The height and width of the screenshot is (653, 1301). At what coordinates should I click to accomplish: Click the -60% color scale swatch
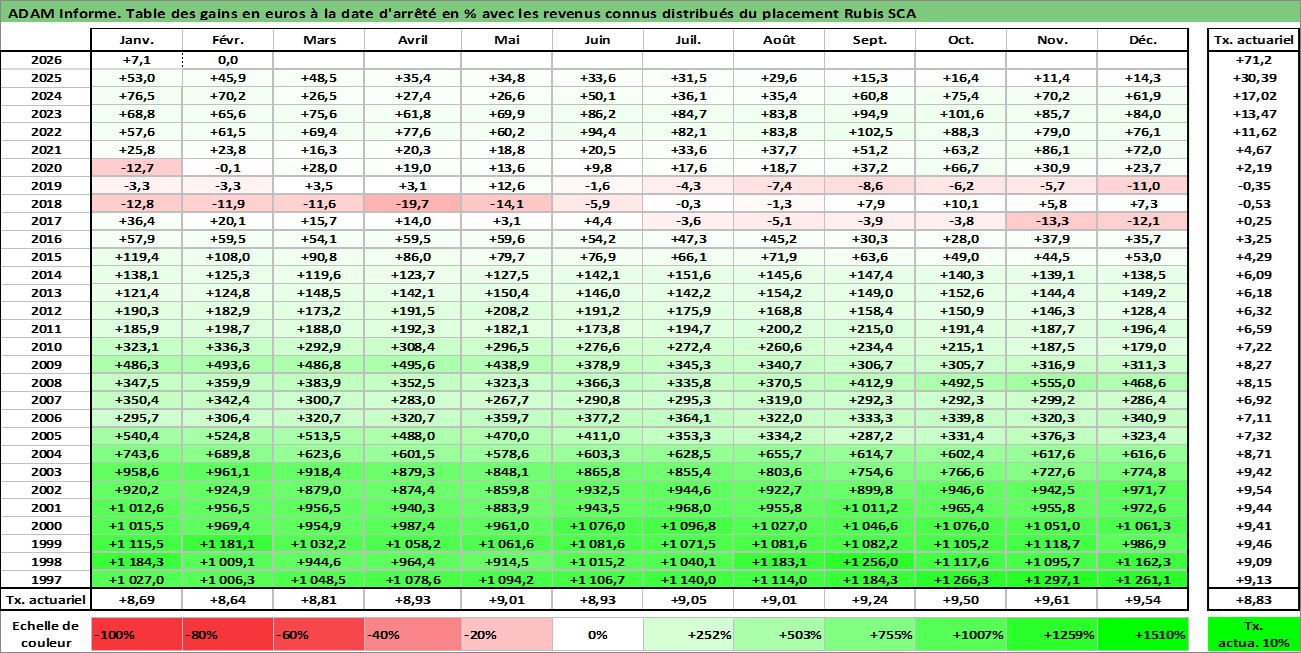(x=319, y=634)
